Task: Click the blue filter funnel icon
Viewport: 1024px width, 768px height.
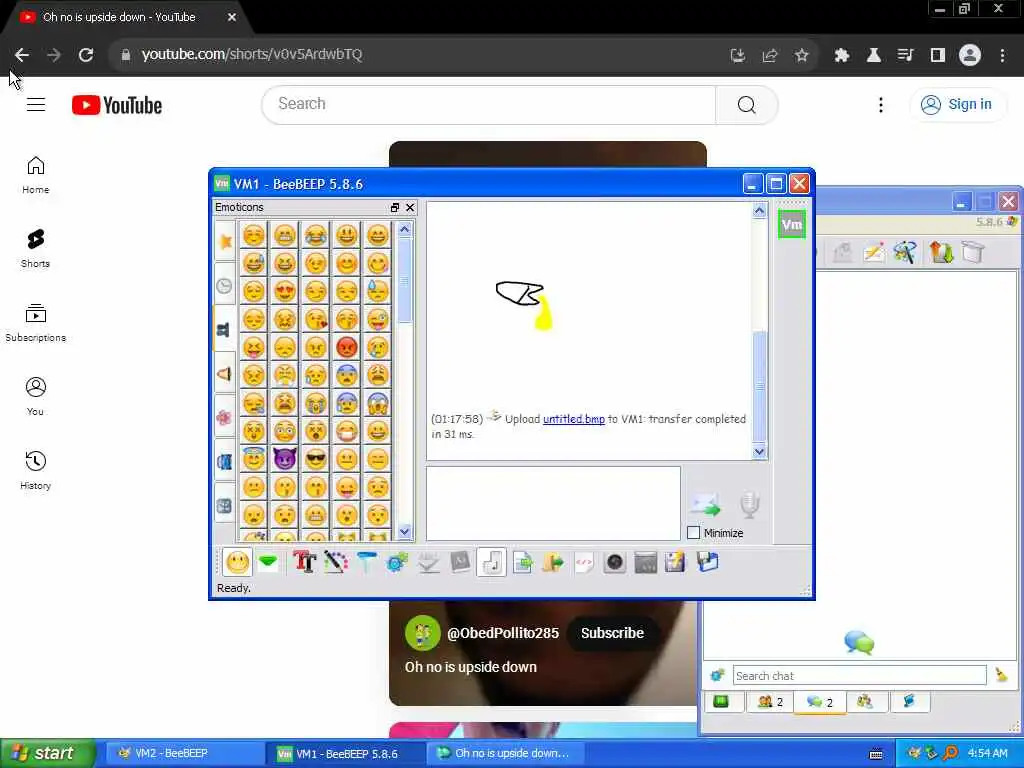Action: (x=366, y=562)
